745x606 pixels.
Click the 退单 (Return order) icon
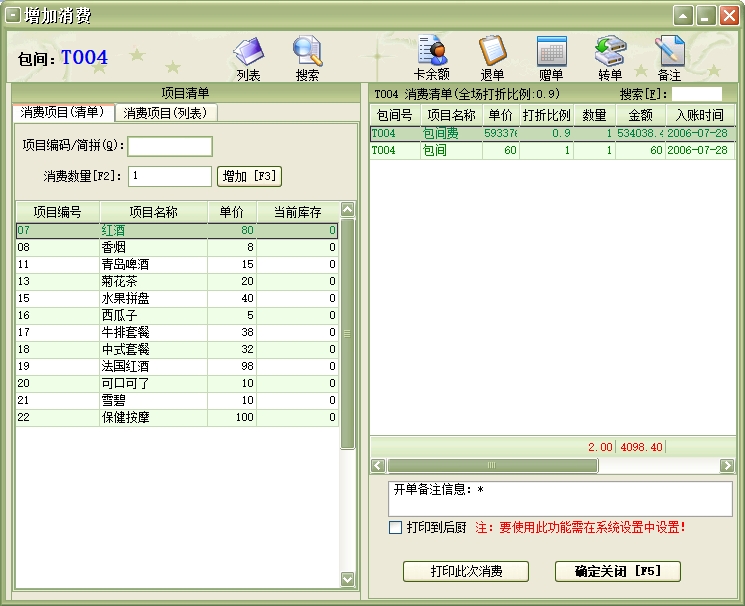pyautogui.click(x=492, y=58)
